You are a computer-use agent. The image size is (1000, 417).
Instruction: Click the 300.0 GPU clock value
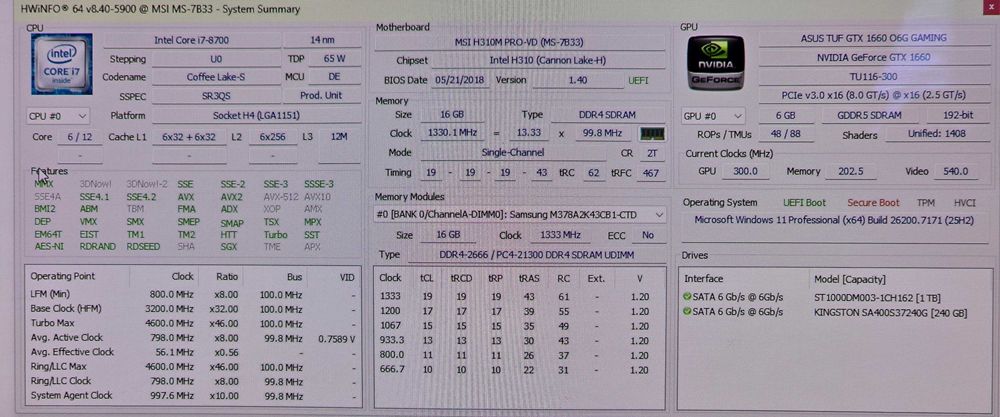[x=746, y=172]
